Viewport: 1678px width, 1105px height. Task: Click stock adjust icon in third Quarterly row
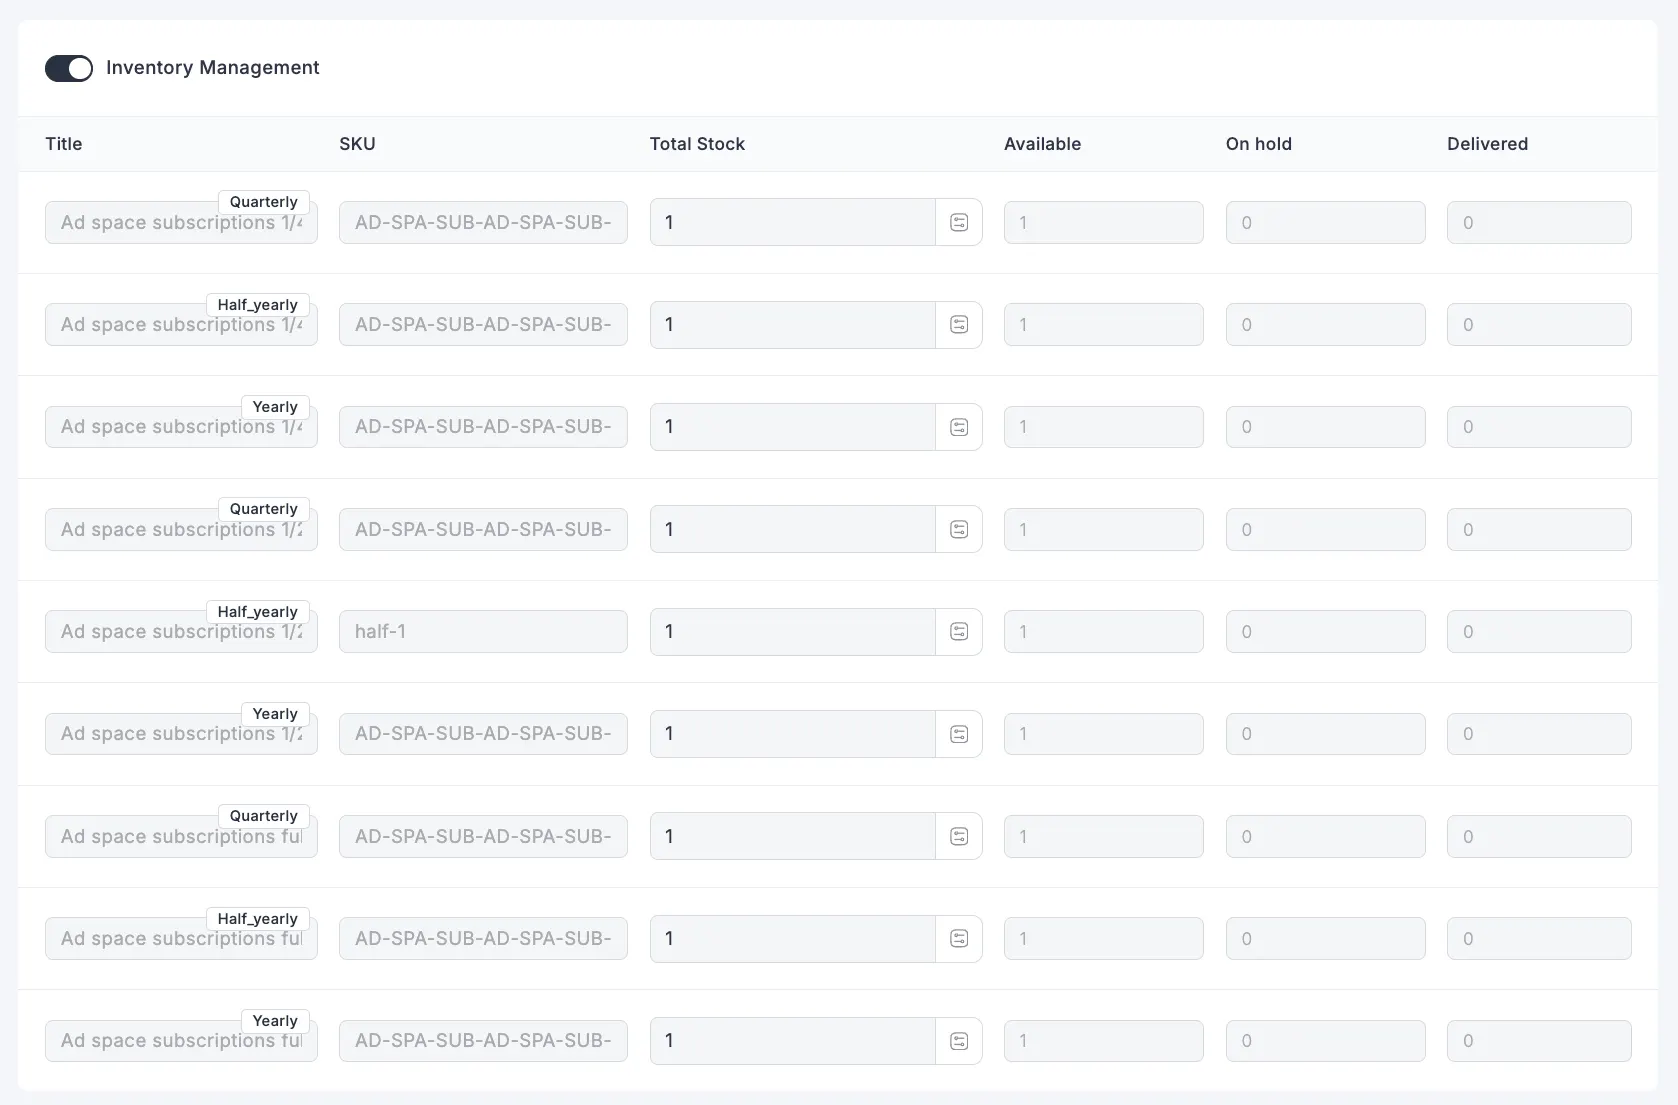[x=959, y=837]
